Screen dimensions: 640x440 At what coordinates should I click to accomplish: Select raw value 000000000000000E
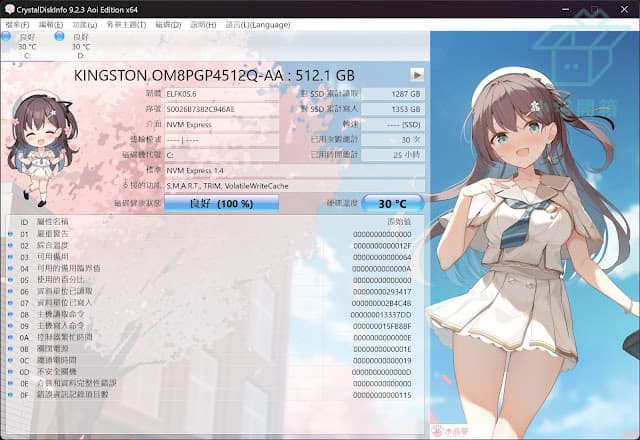pyautogui.click(x=382, y=338)
